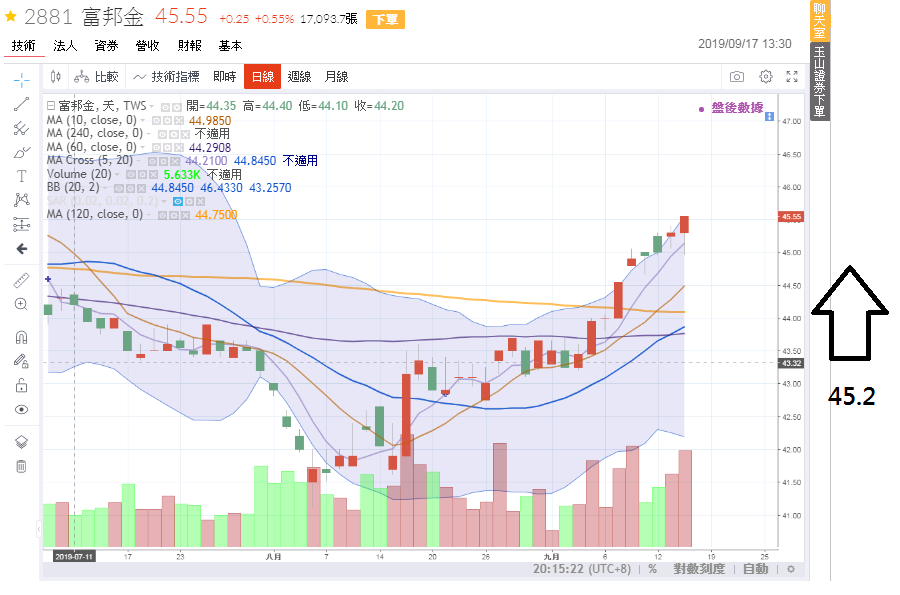Screen dimensions: 900x595
Task: Click the favorite star next to 2881
Action: [10, 16]
